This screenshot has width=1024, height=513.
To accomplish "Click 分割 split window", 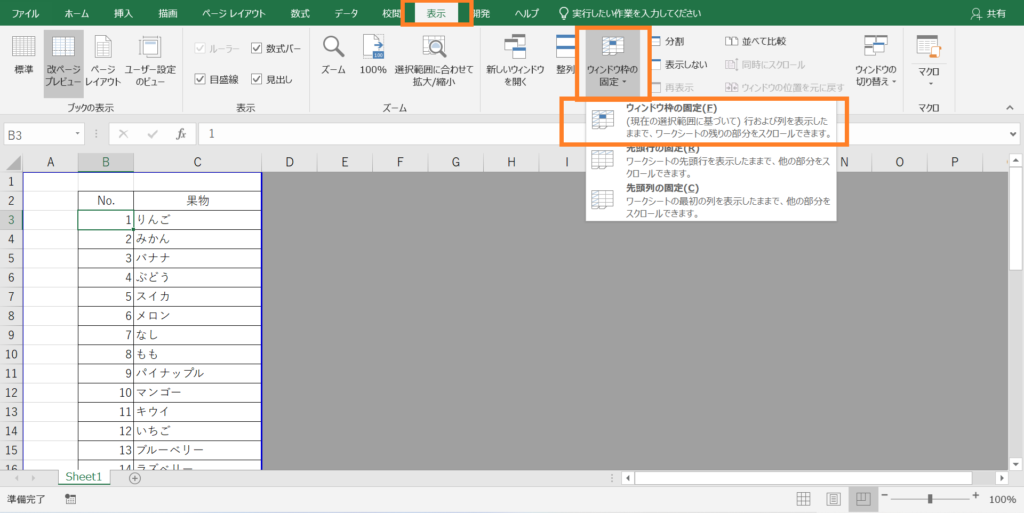I will point(667,41).
